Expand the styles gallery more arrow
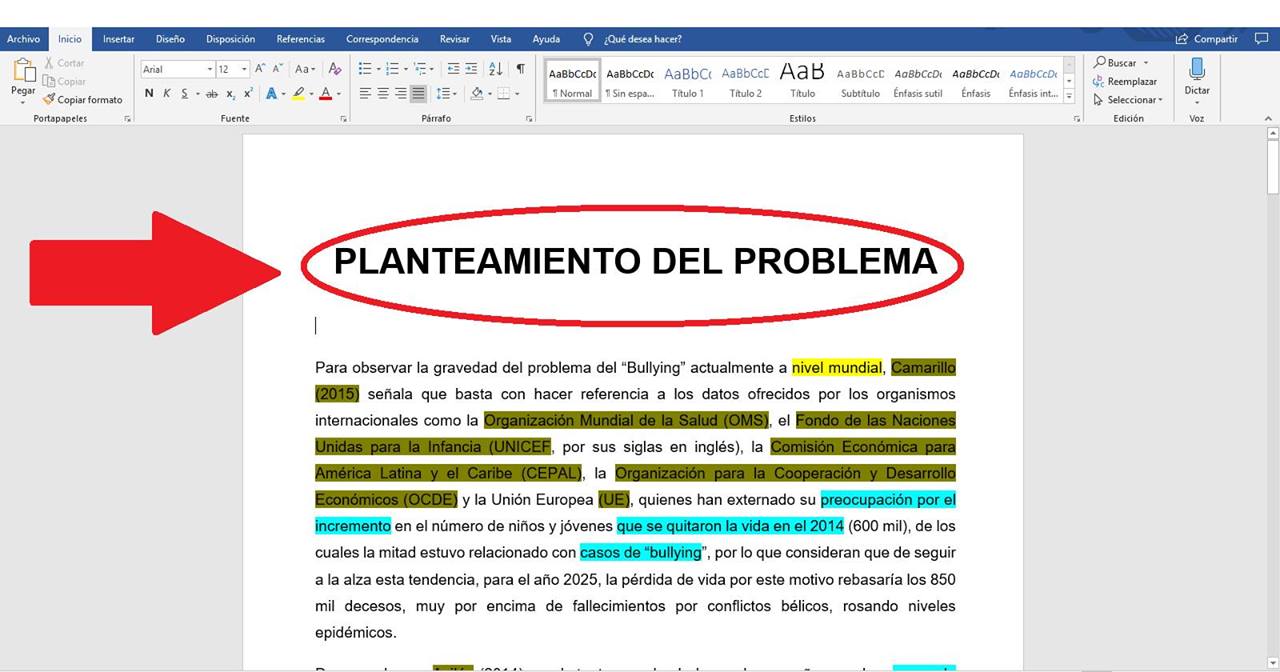This screenshot has width=1280, height=672. coord(1069,96)
